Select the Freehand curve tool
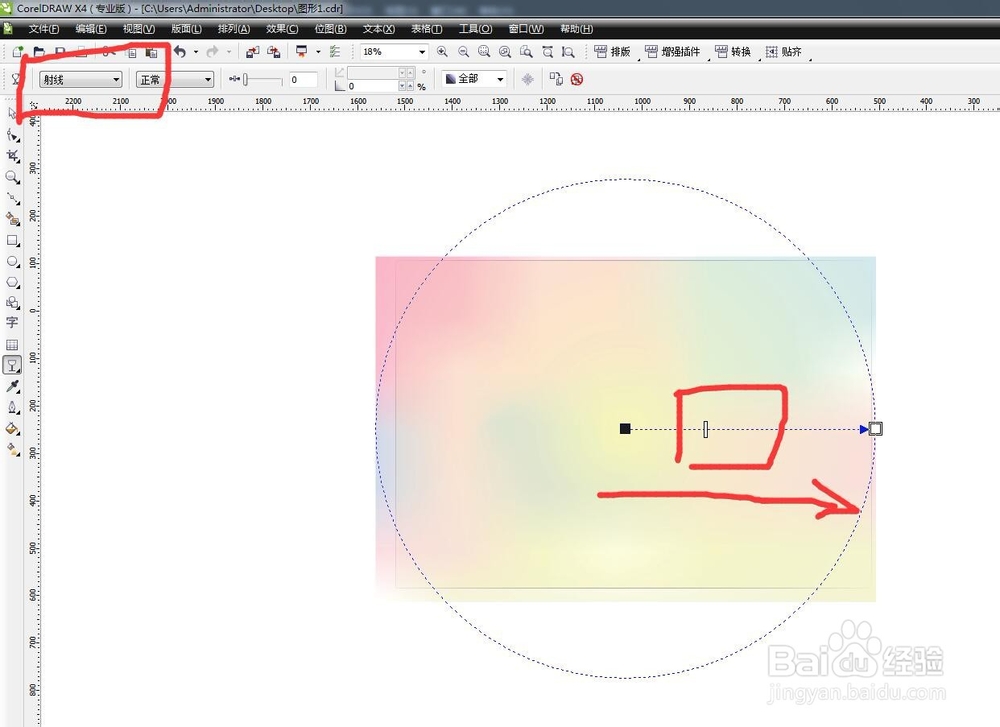1000x727 pixels. click(x=12, y=198)
